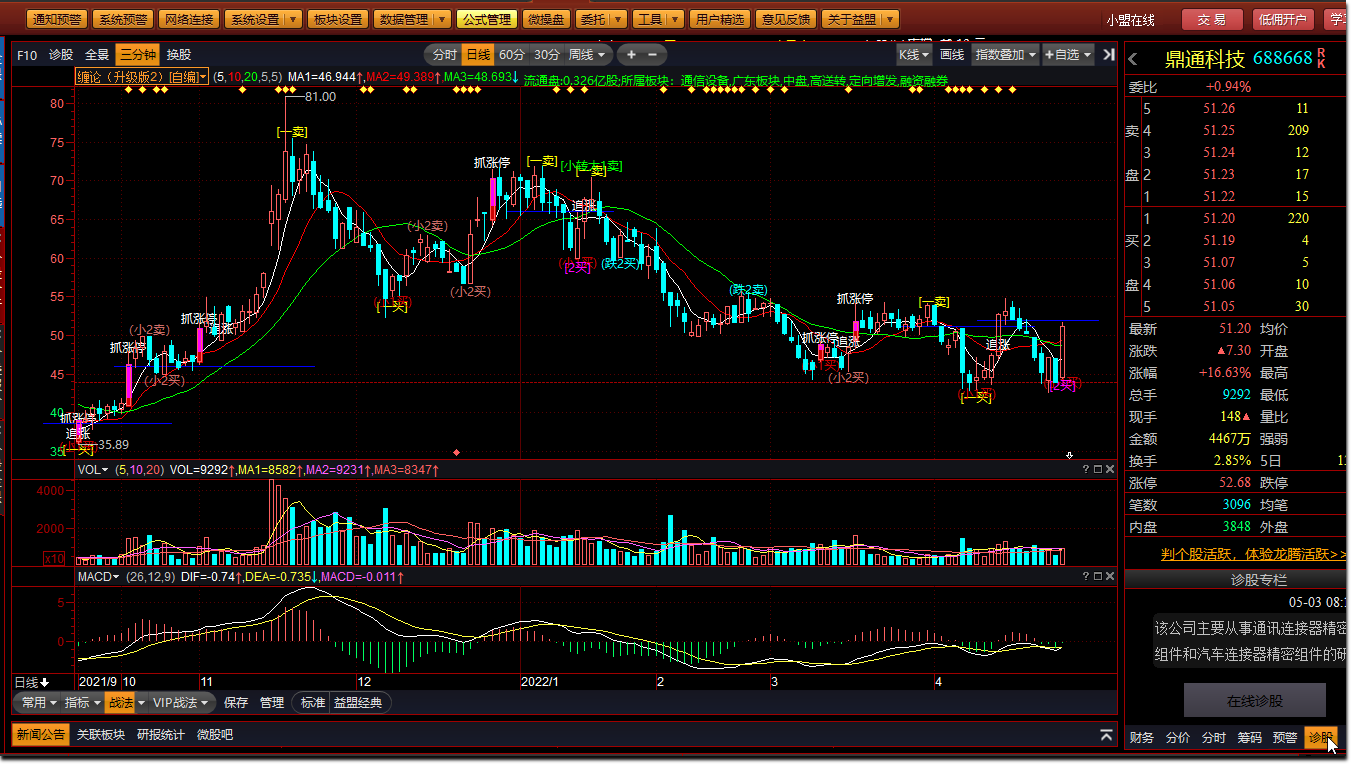Open the 关于益盟 menu

click(860, 19)
